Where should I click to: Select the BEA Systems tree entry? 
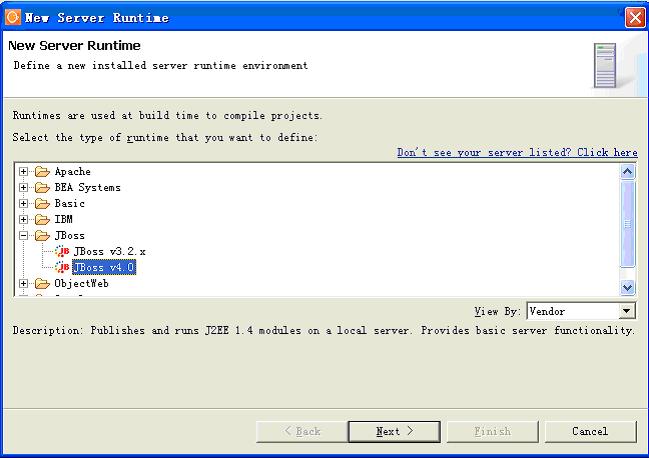(87, 187)
